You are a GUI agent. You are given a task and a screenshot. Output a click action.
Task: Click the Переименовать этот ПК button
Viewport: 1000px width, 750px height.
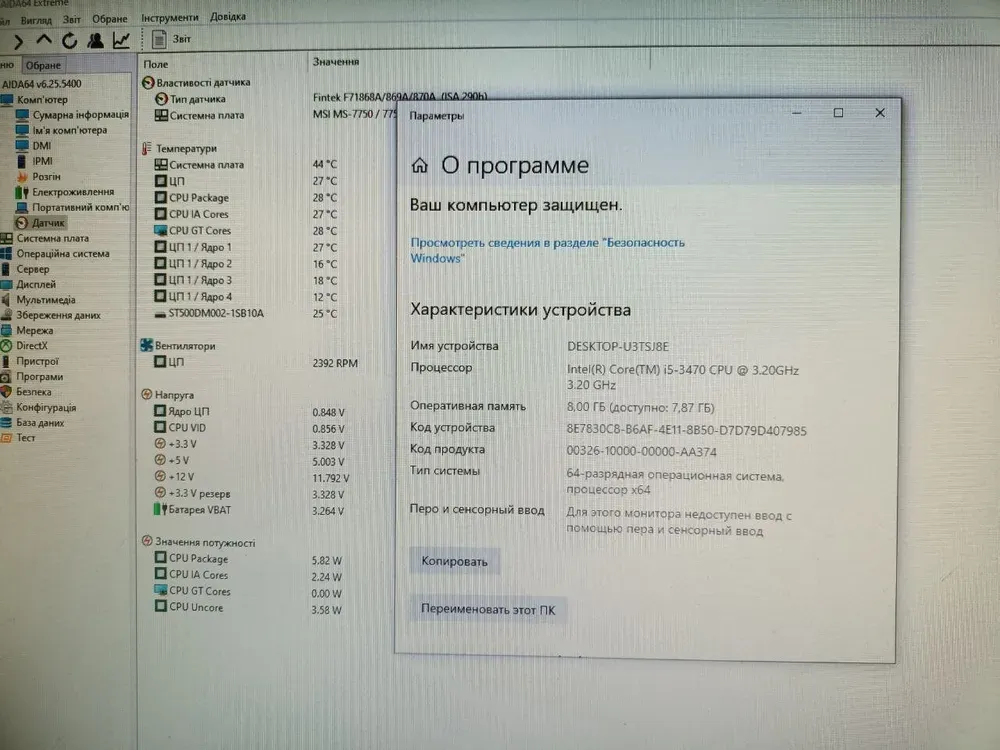488,609
